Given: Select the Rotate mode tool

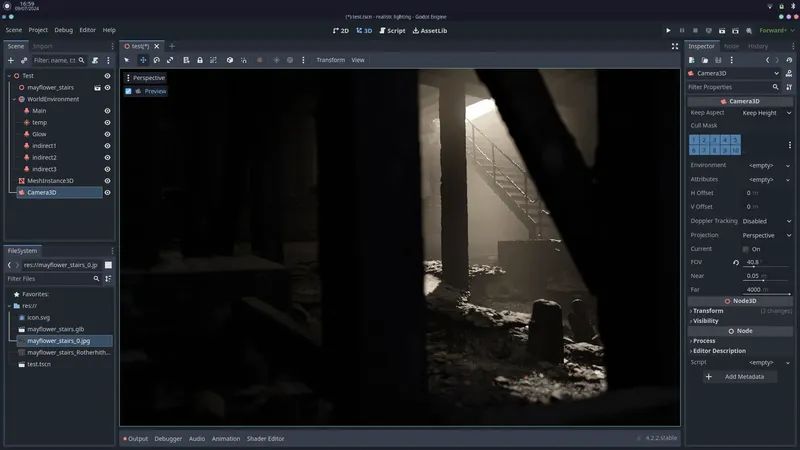Looking at the screenshot, I should (157, 60).
